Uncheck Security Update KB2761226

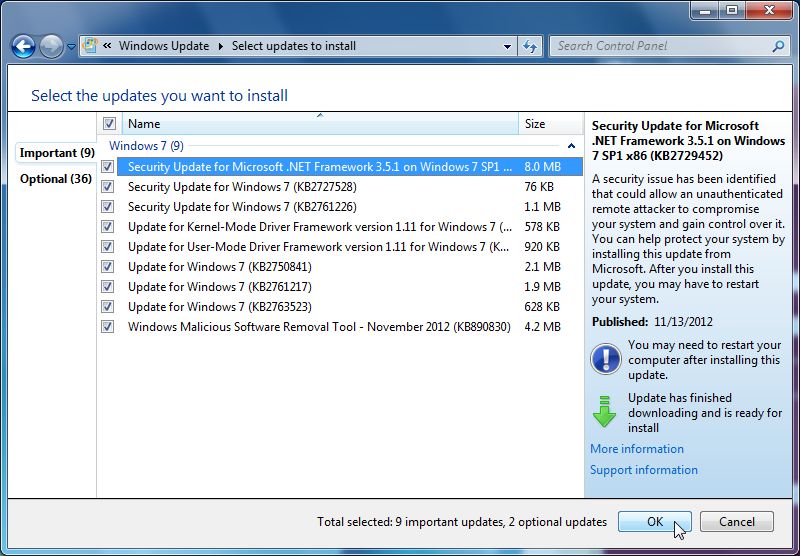pyautogui.click(x=108, y=207)
